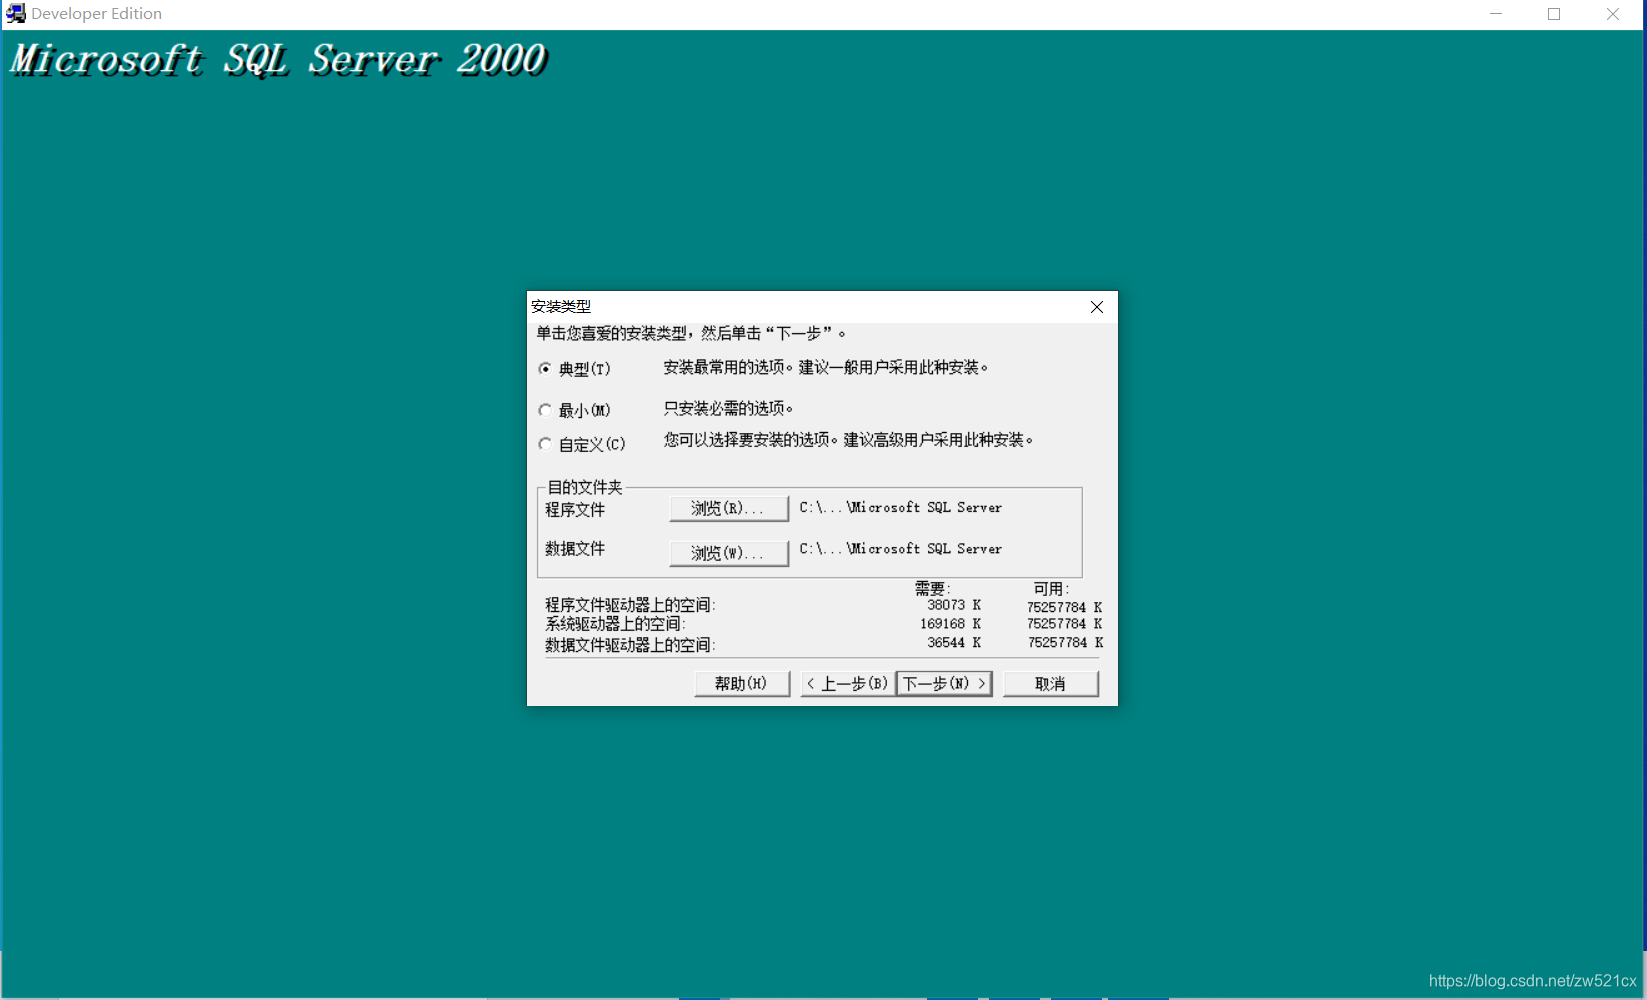This screenshot has width=1647, height=1000.
Task: Click the program files path C:\...\Microsoft SQL Server
Action: tap(900, 508)
